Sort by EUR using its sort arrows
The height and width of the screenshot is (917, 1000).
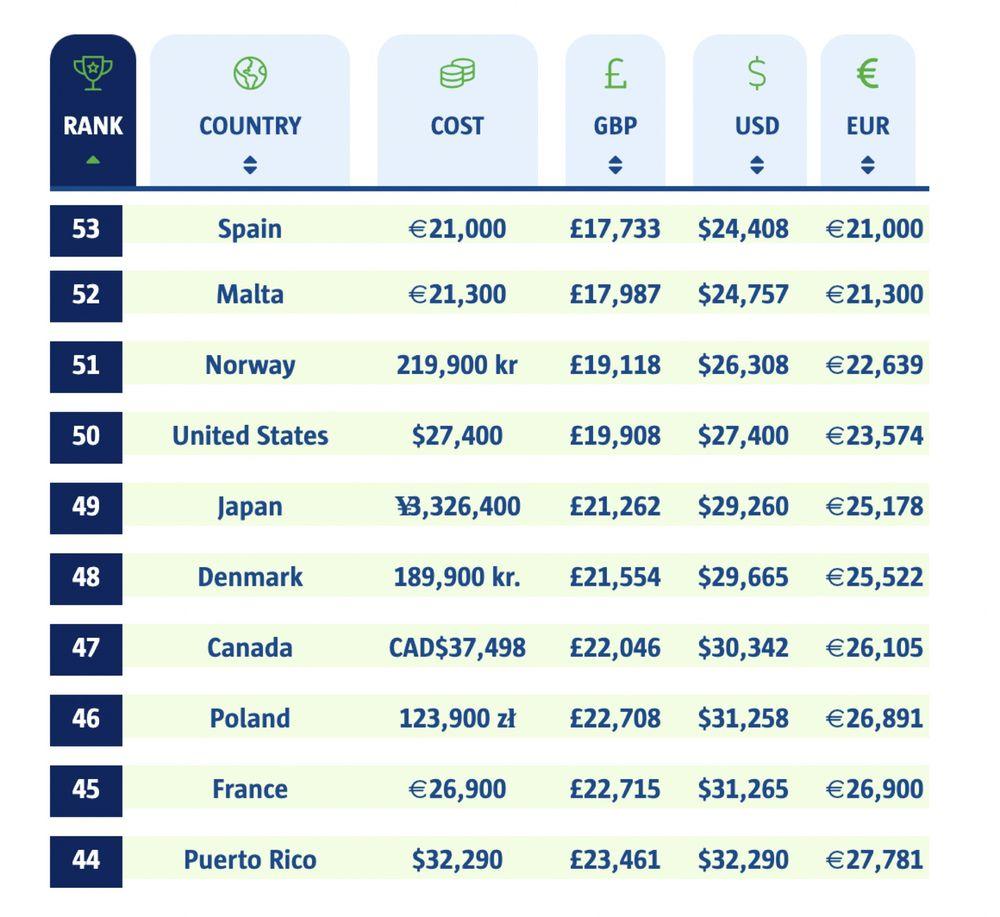pyautogui.click(x=867, y=165)
